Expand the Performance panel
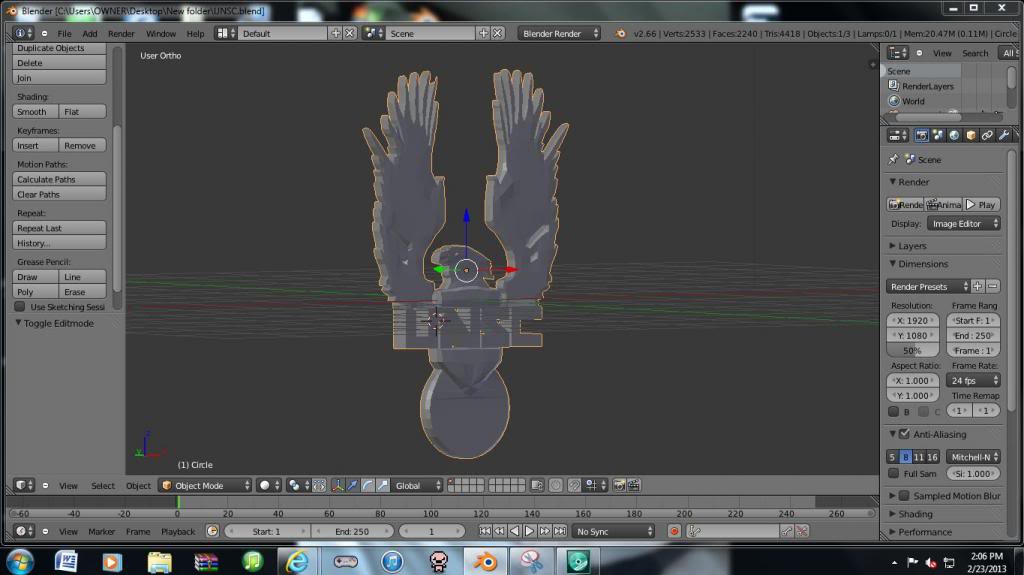Image resolution: width=1024 pixels, height=575 pixels. [x=924, y=532]
